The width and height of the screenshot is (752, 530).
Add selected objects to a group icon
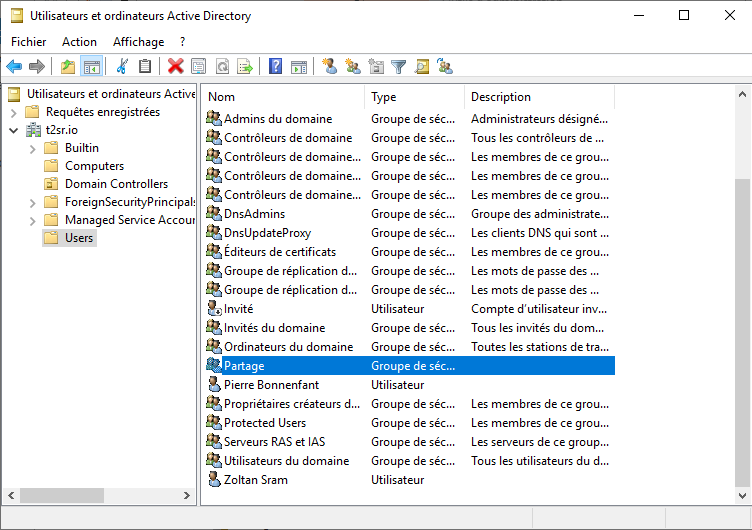[x=445, y=66]
